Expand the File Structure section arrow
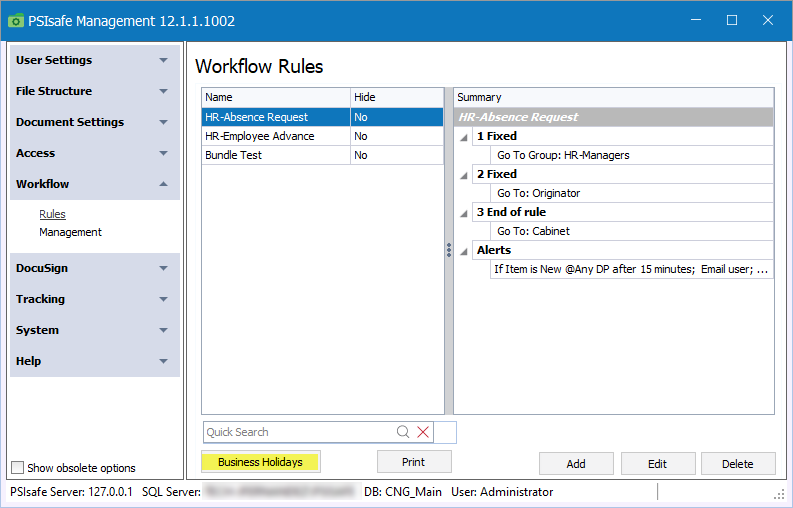Image resolution: width=793 pixels, height=508 pixels. (x=163, y=91)
